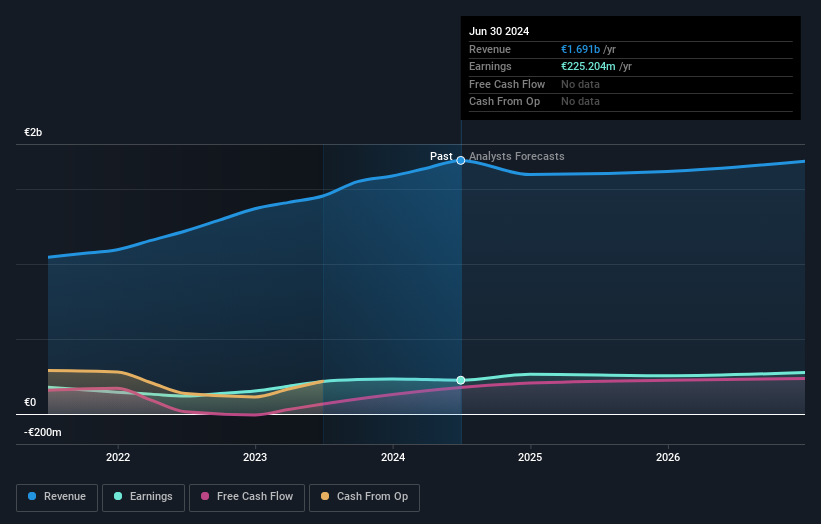Click the €2b y-axis label
Viewport: 821px width, 524px height.
(33, 132)
